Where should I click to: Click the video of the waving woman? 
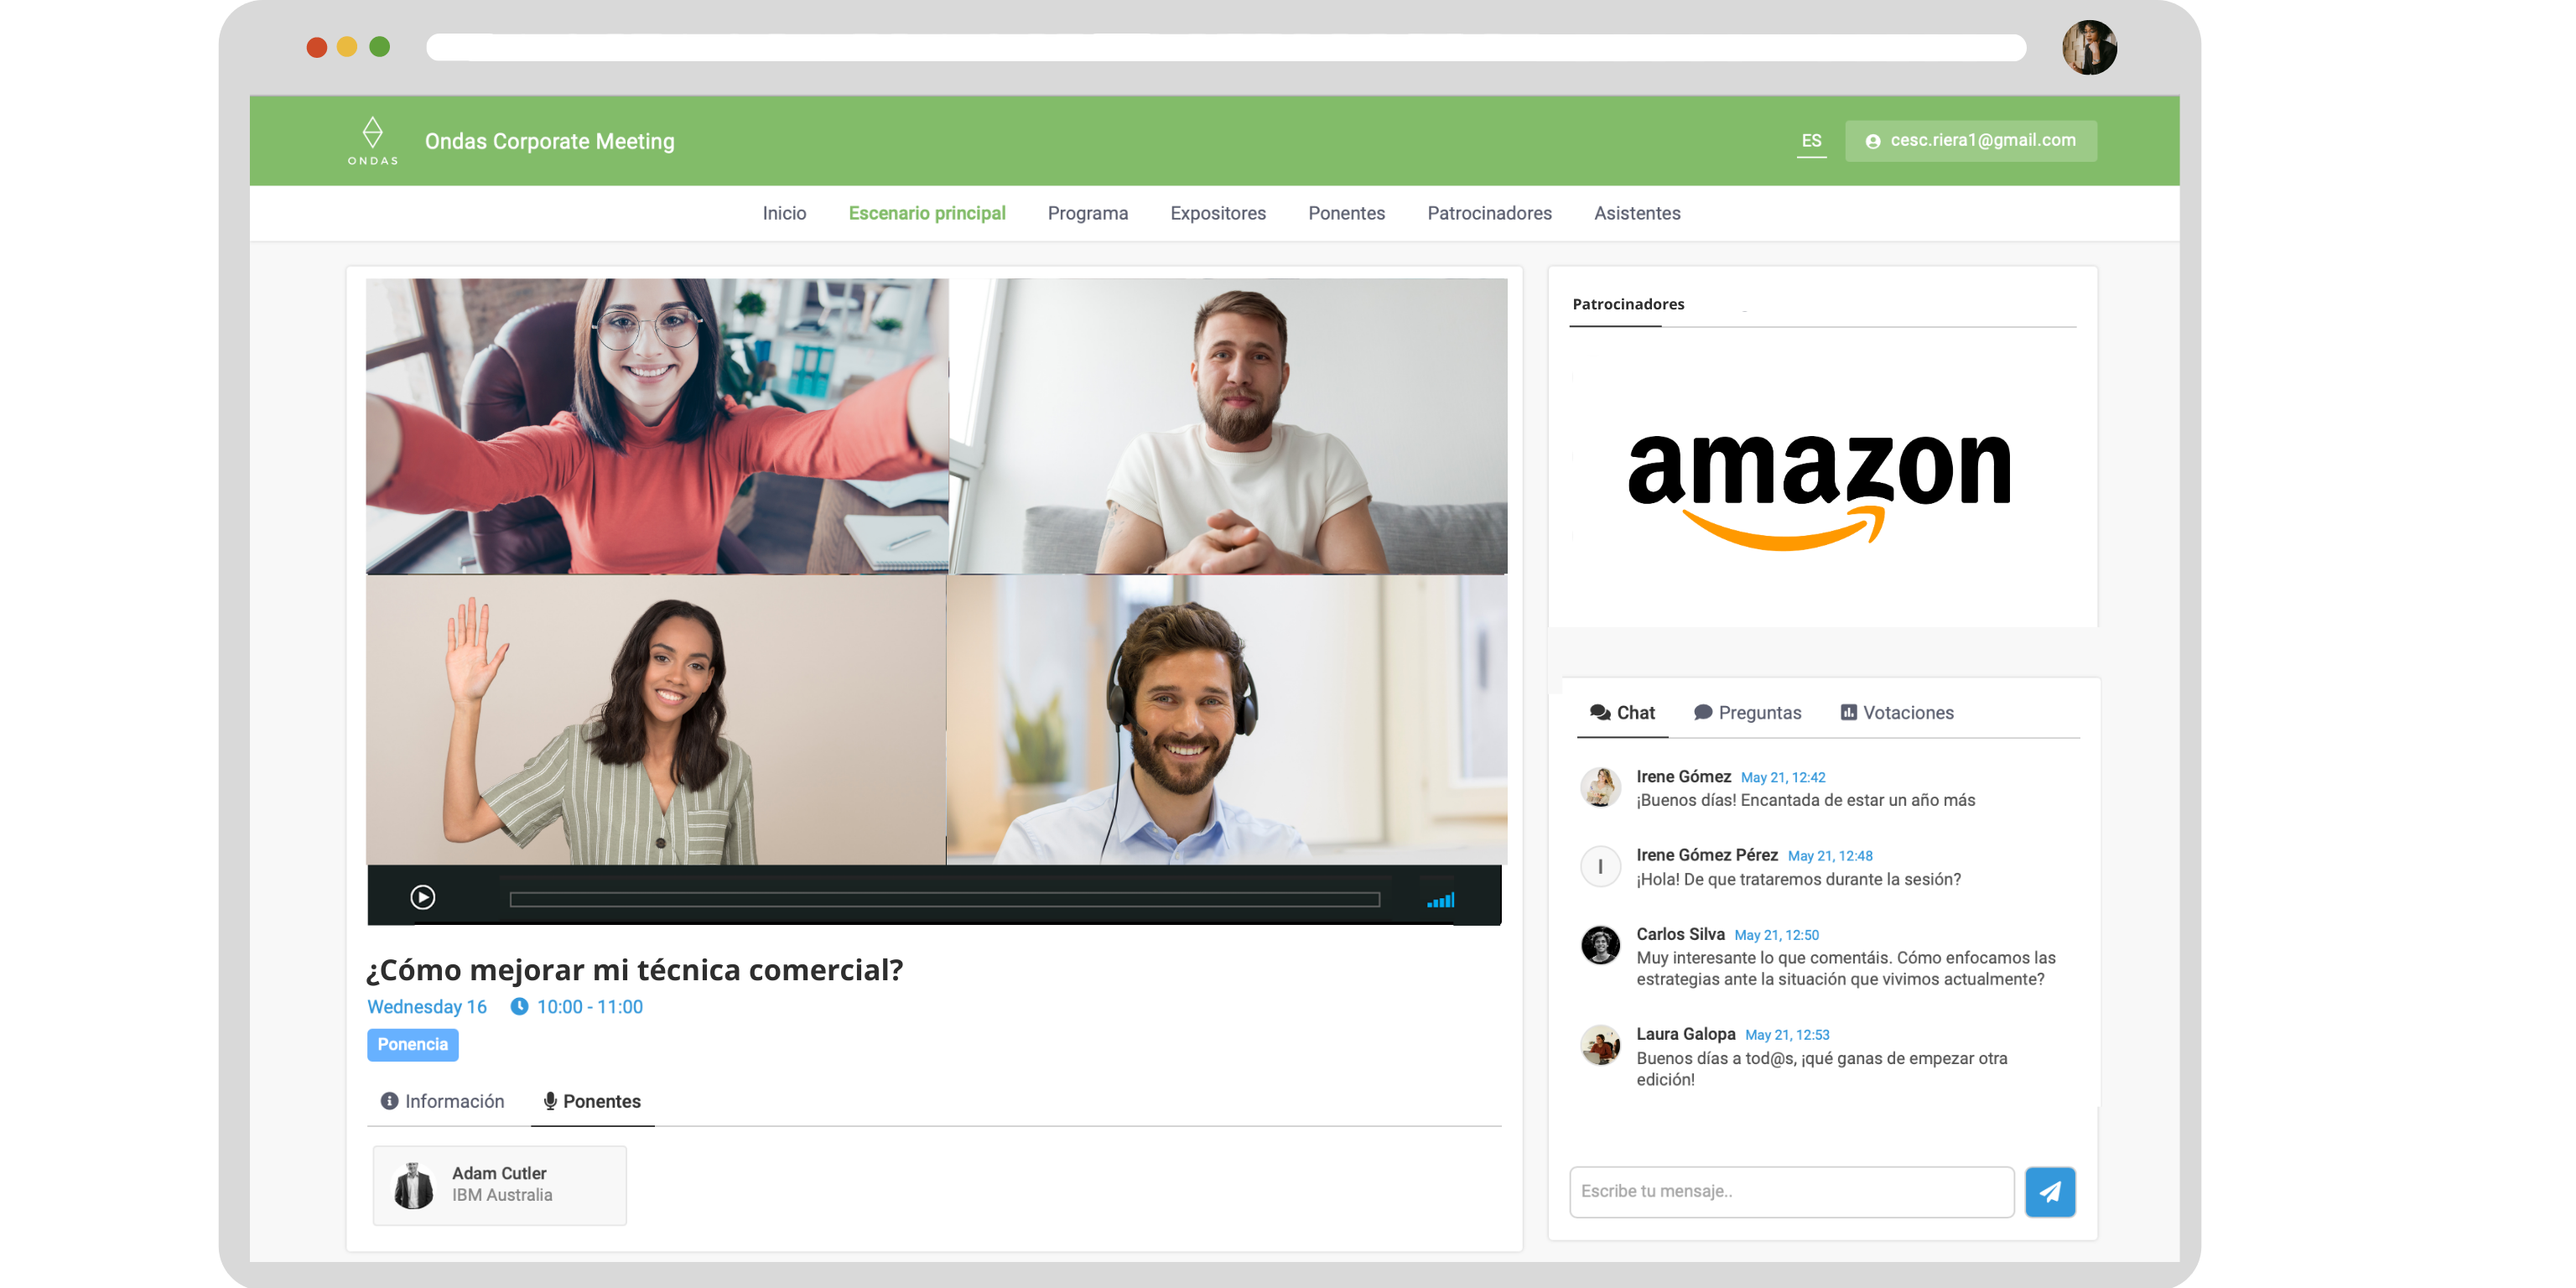pyautogui.click(x=656, y=720)
